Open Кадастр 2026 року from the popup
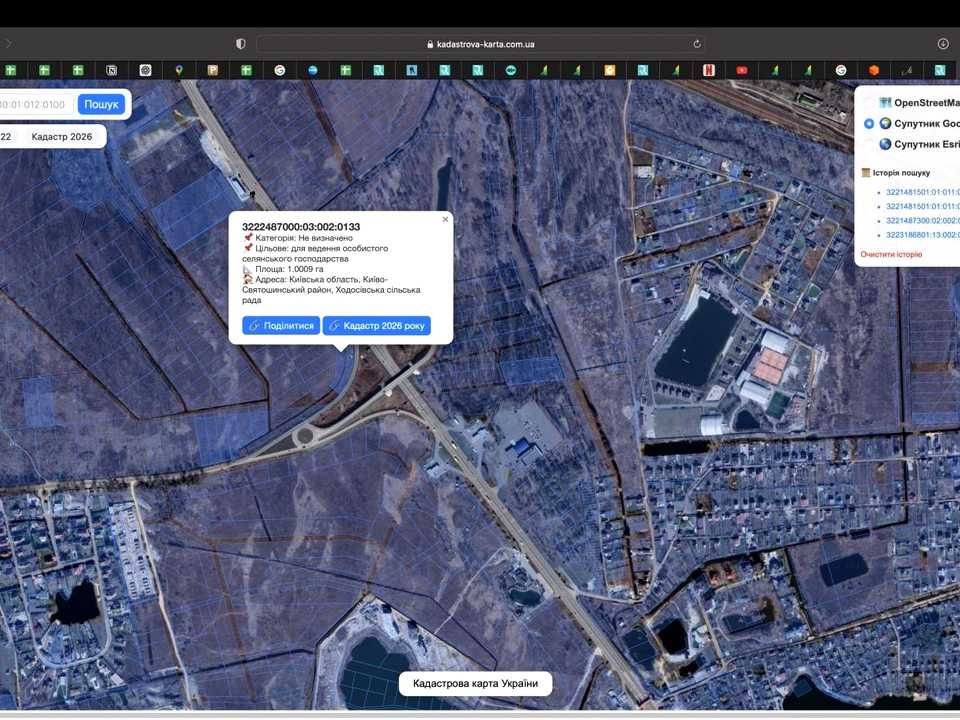 pos(377,326)
